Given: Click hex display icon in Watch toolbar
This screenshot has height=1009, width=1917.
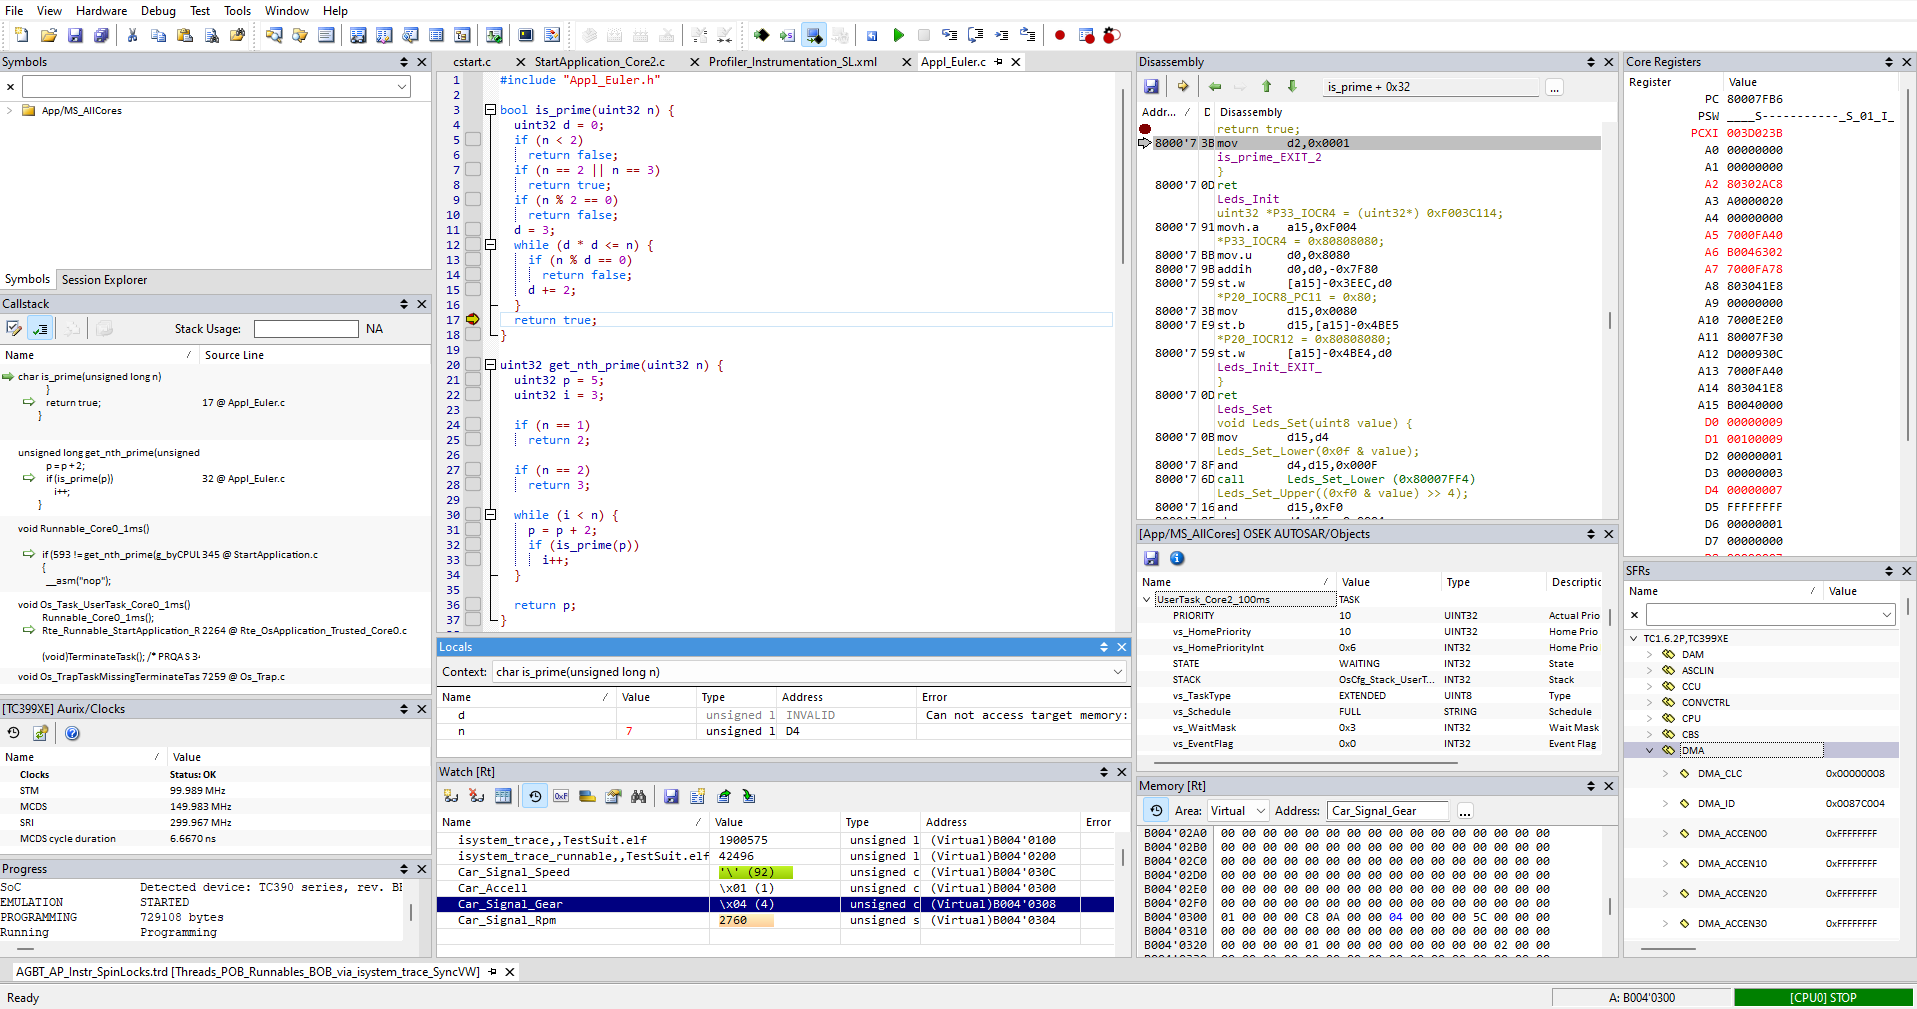Looking at the screenshot, I should [x=561, y=796].
